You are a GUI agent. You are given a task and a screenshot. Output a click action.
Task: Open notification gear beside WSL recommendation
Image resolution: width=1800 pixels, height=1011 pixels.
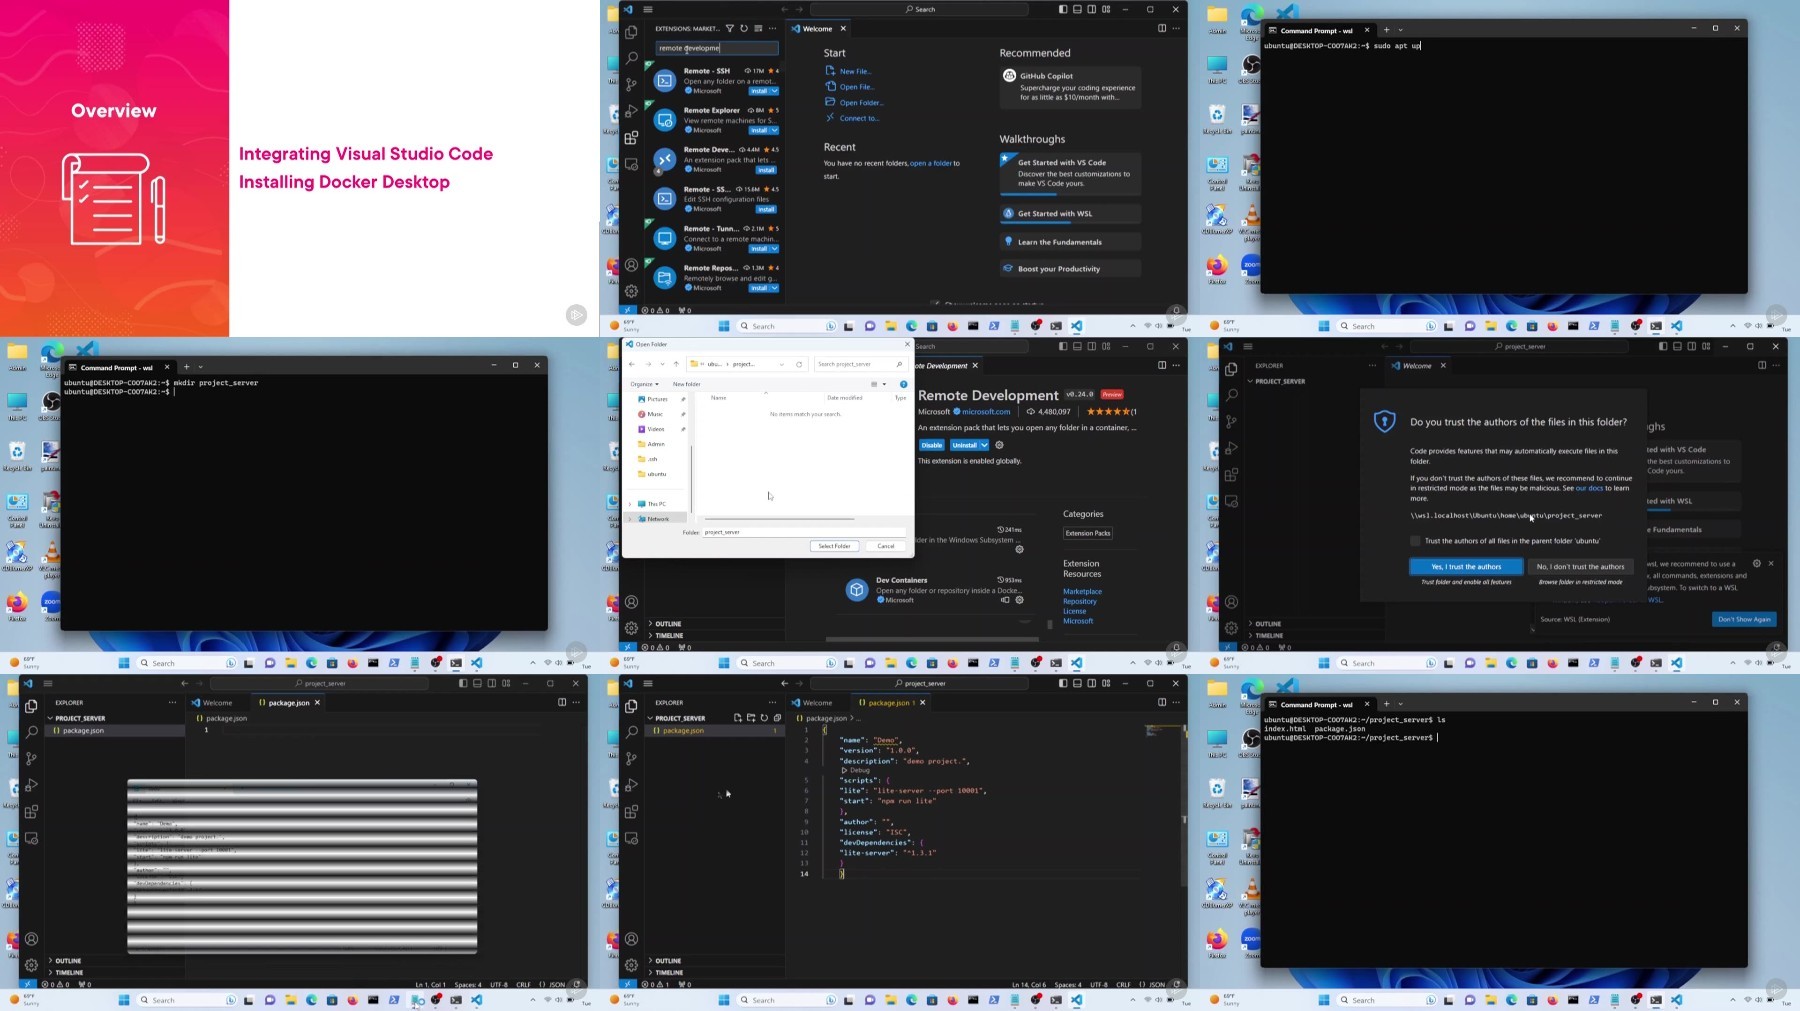(x=1757, y=563)
